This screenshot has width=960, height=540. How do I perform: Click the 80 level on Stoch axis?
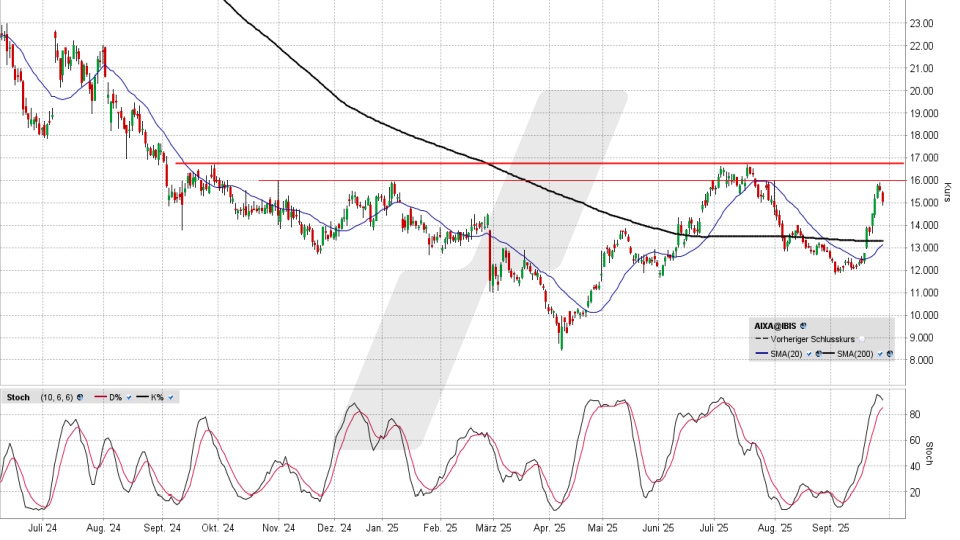point(914,414)
